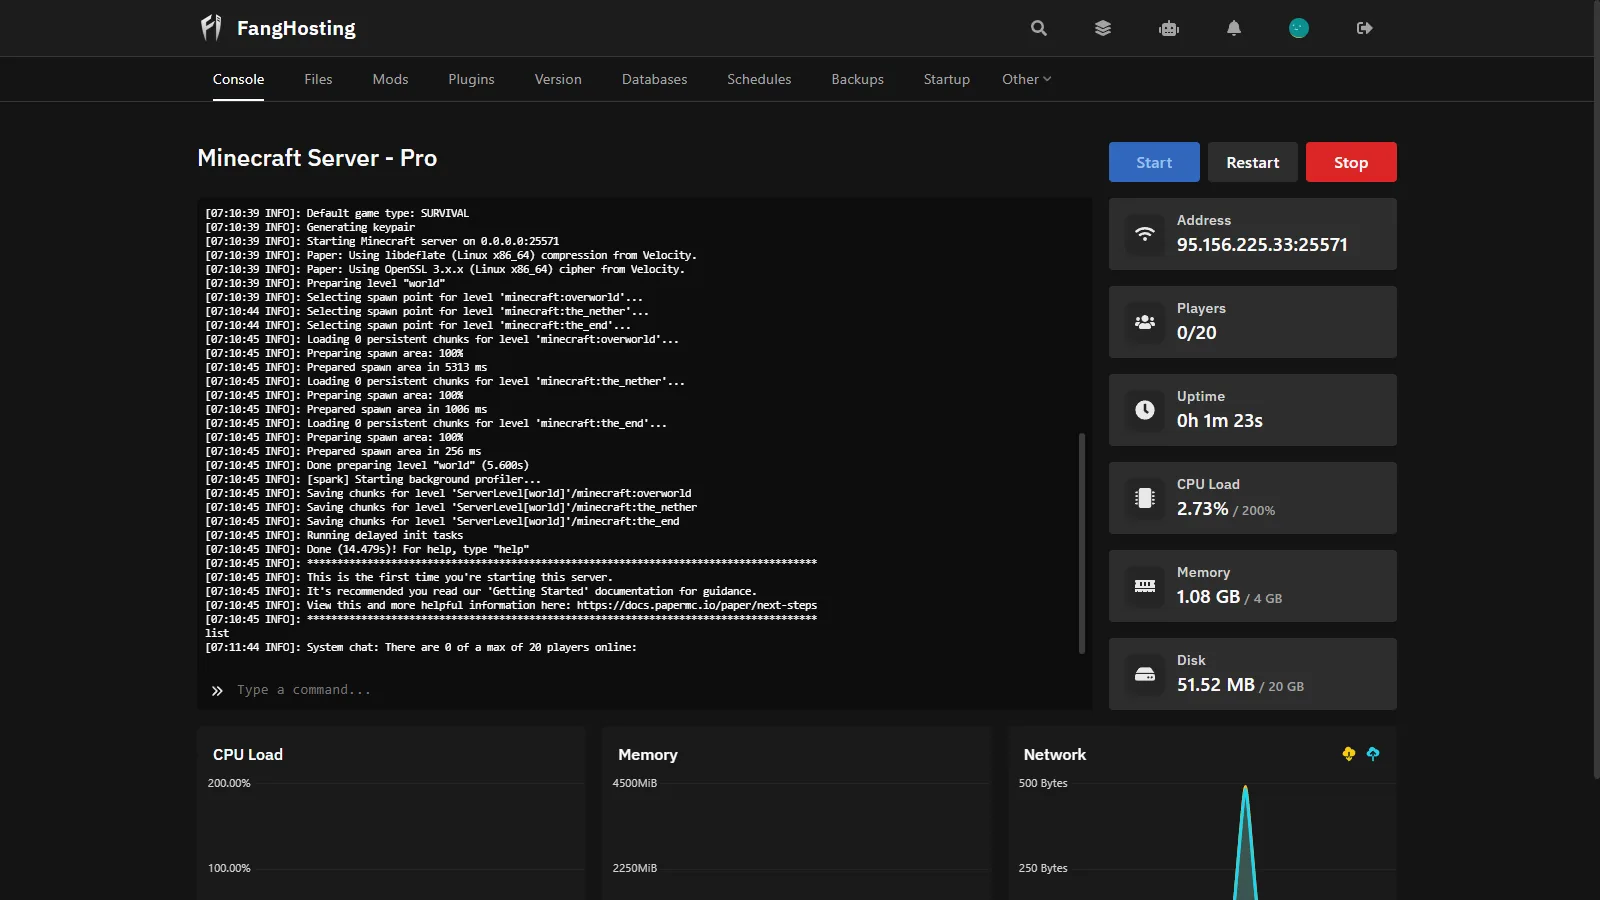Click the Minecraft Server - Pro heading
Screen dimensions: 1600x900
click(317, 158)
